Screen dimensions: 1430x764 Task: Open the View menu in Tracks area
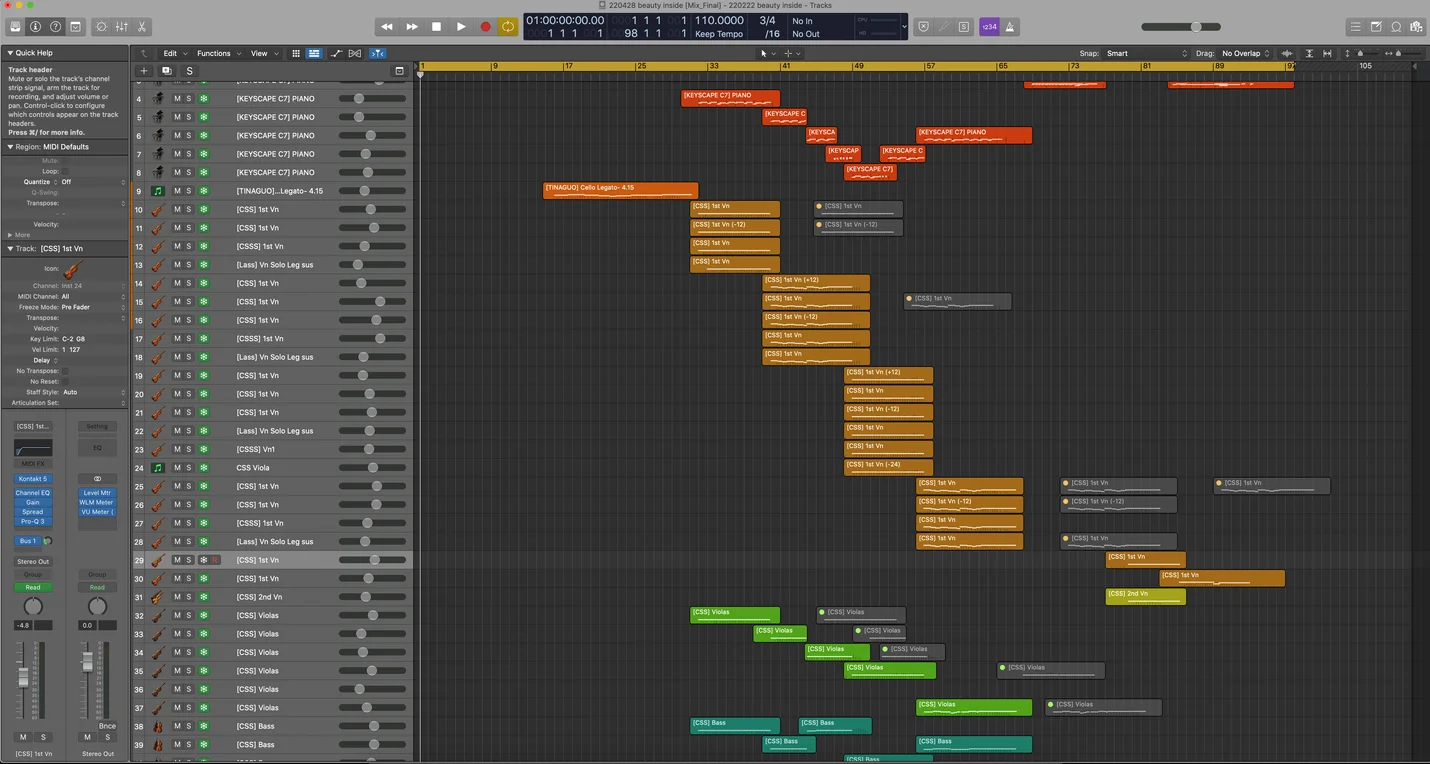[262, 53]
